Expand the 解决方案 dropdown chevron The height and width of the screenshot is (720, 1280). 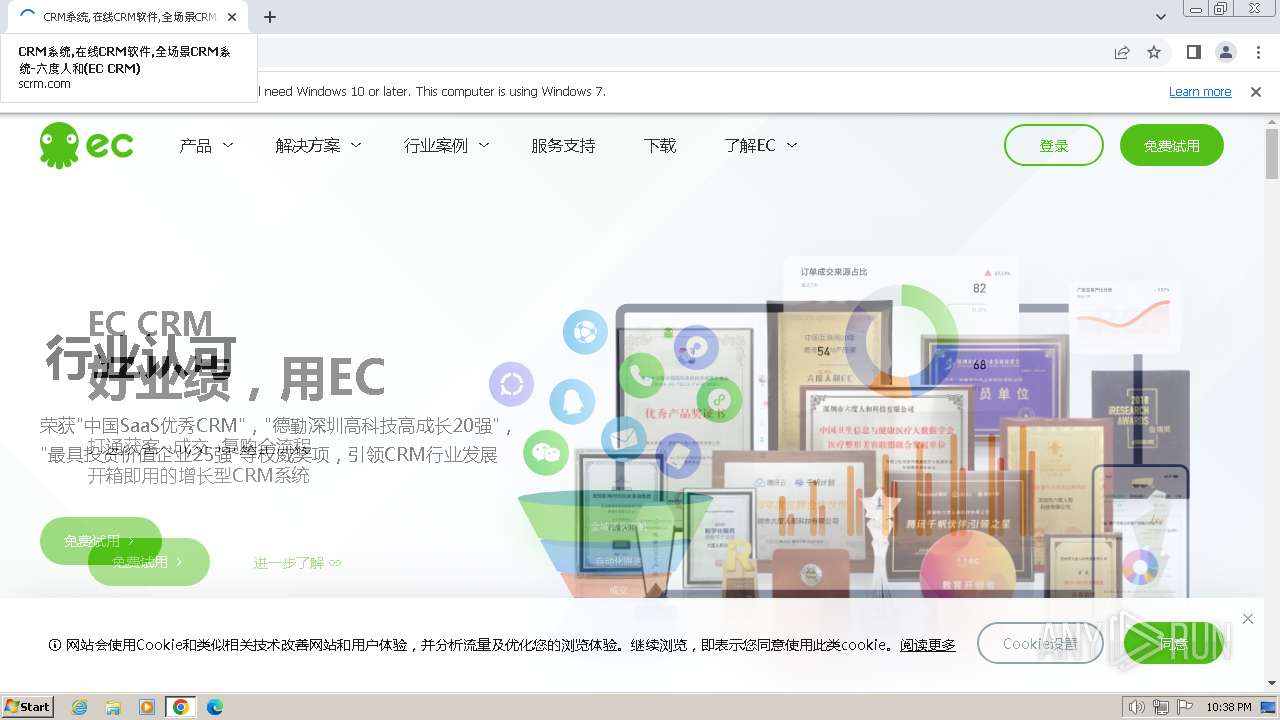[356, 145]
